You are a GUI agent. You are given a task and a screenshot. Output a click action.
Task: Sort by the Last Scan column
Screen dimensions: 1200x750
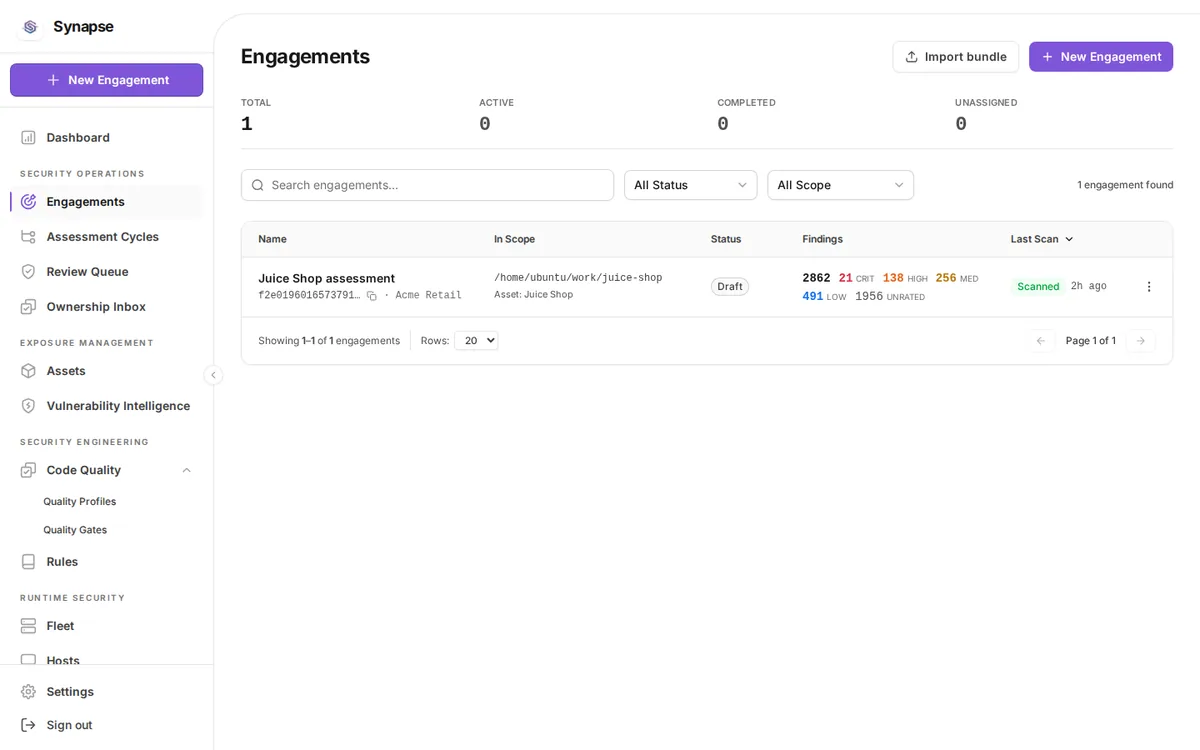coord(1042,239)
